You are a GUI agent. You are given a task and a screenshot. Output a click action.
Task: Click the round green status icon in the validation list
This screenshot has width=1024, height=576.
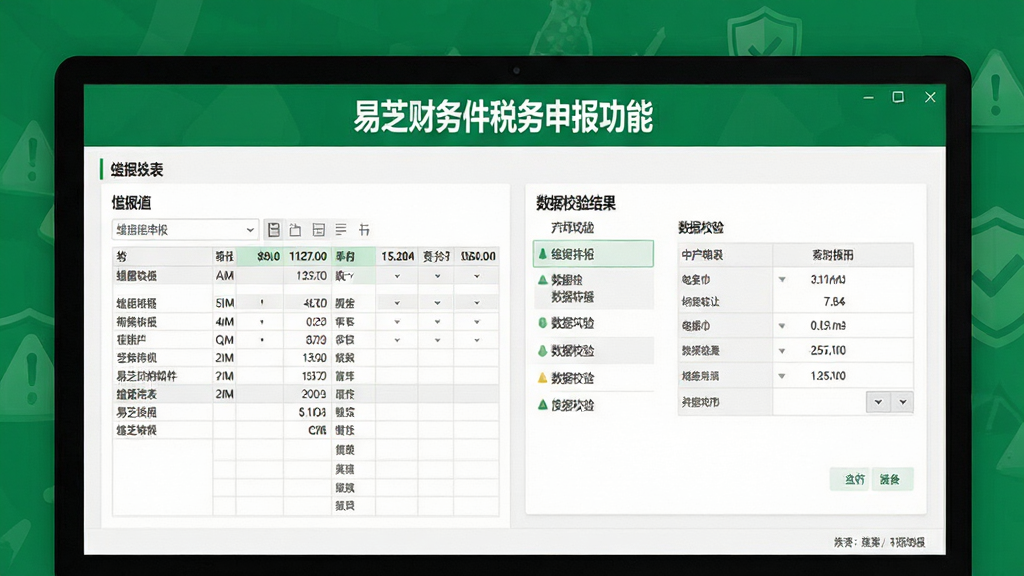(x=542, y=323)
